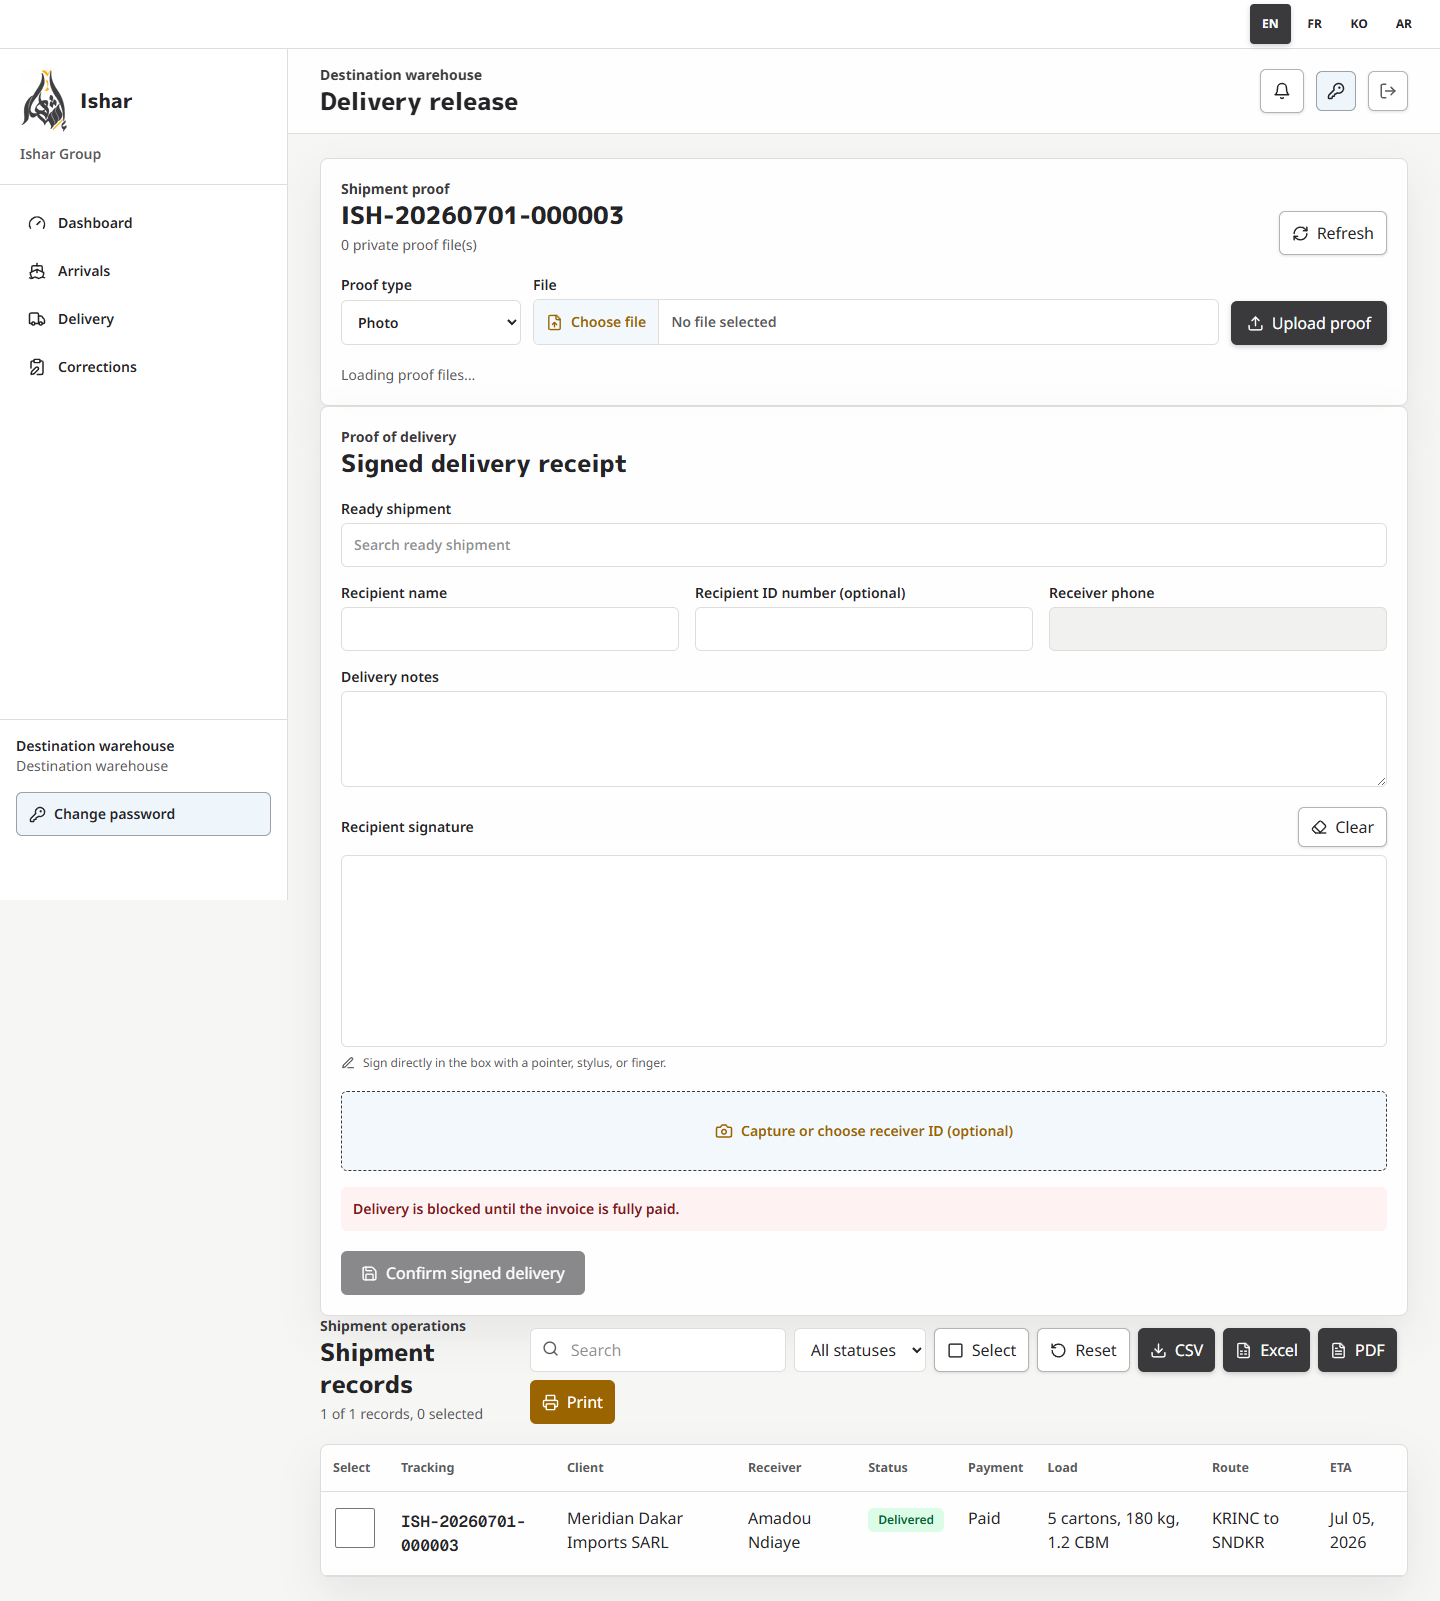Screen dimensions: 1440x1601
Task: Click Choose file button
Action: pos(596,322)
